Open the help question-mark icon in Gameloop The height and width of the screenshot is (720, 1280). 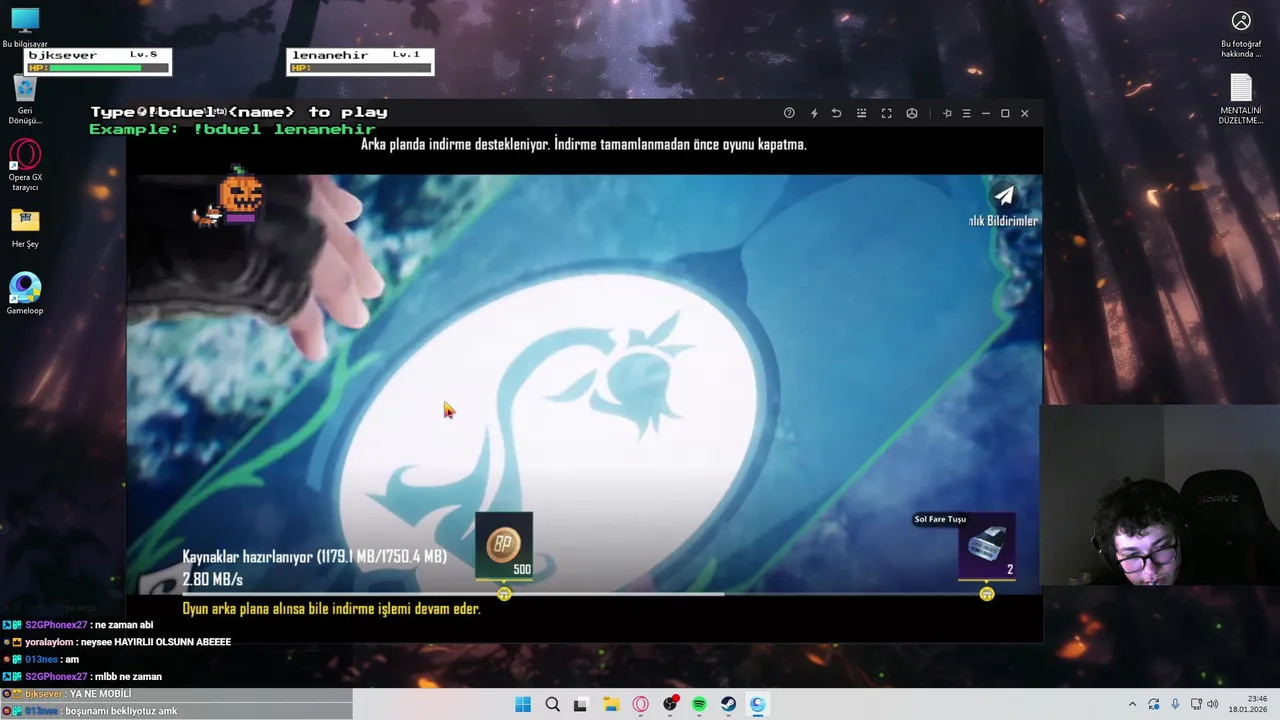tap(789, 113)
